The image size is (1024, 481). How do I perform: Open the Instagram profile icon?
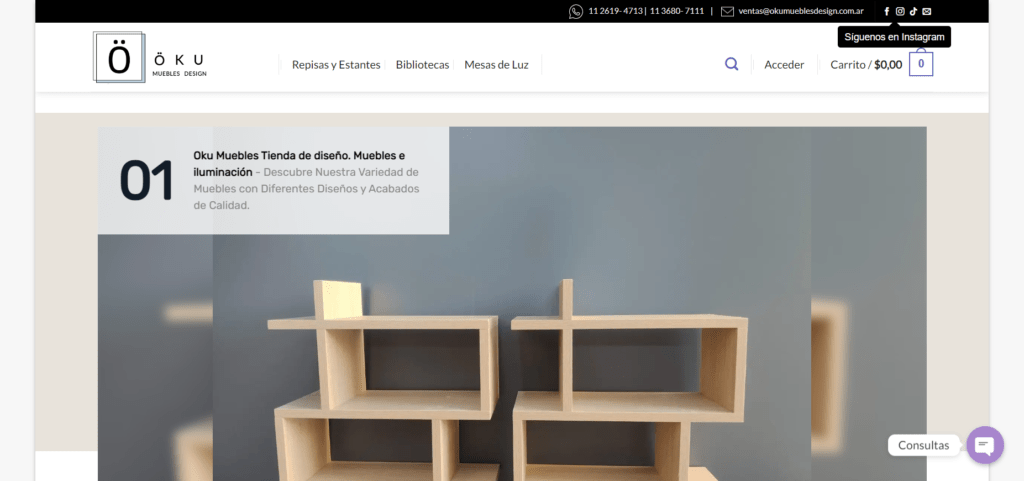[900, 11]
